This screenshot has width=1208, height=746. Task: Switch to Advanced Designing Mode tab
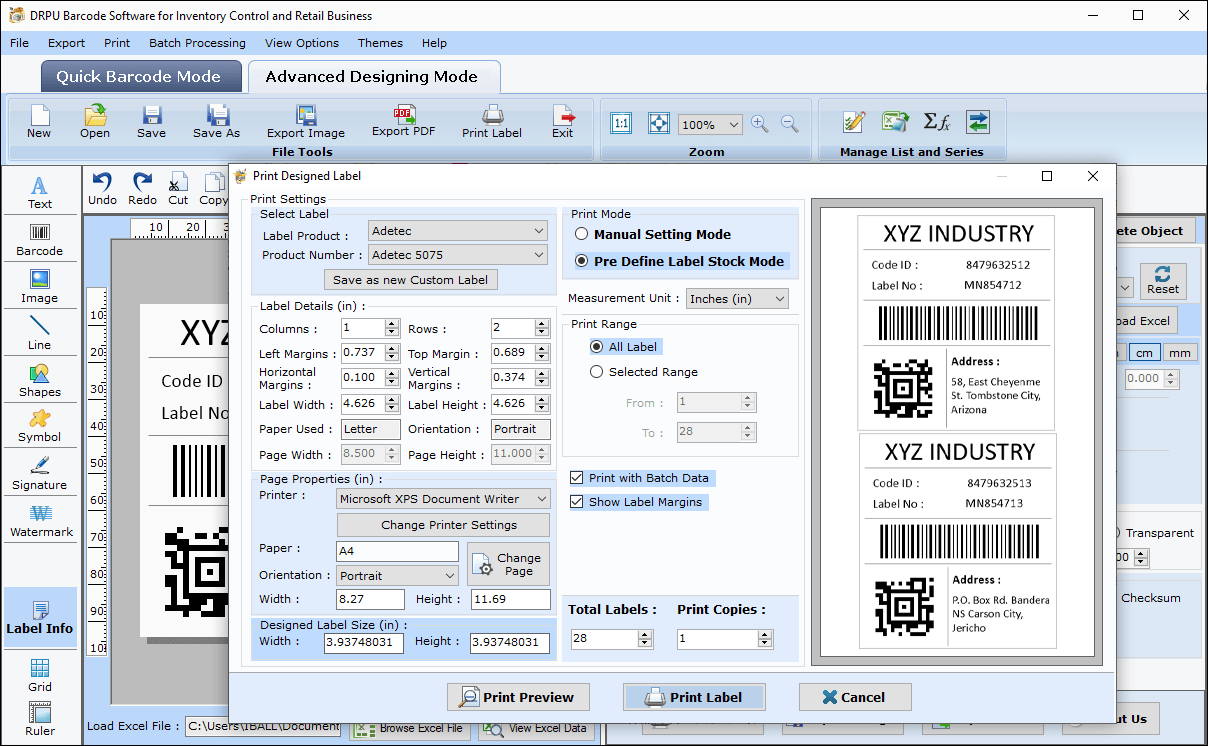372,77
